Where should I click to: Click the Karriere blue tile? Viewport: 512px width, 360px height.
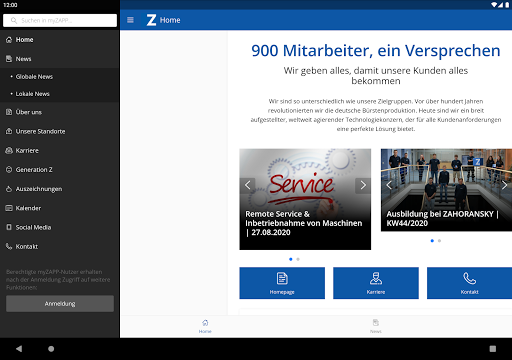tap(376, 283)
